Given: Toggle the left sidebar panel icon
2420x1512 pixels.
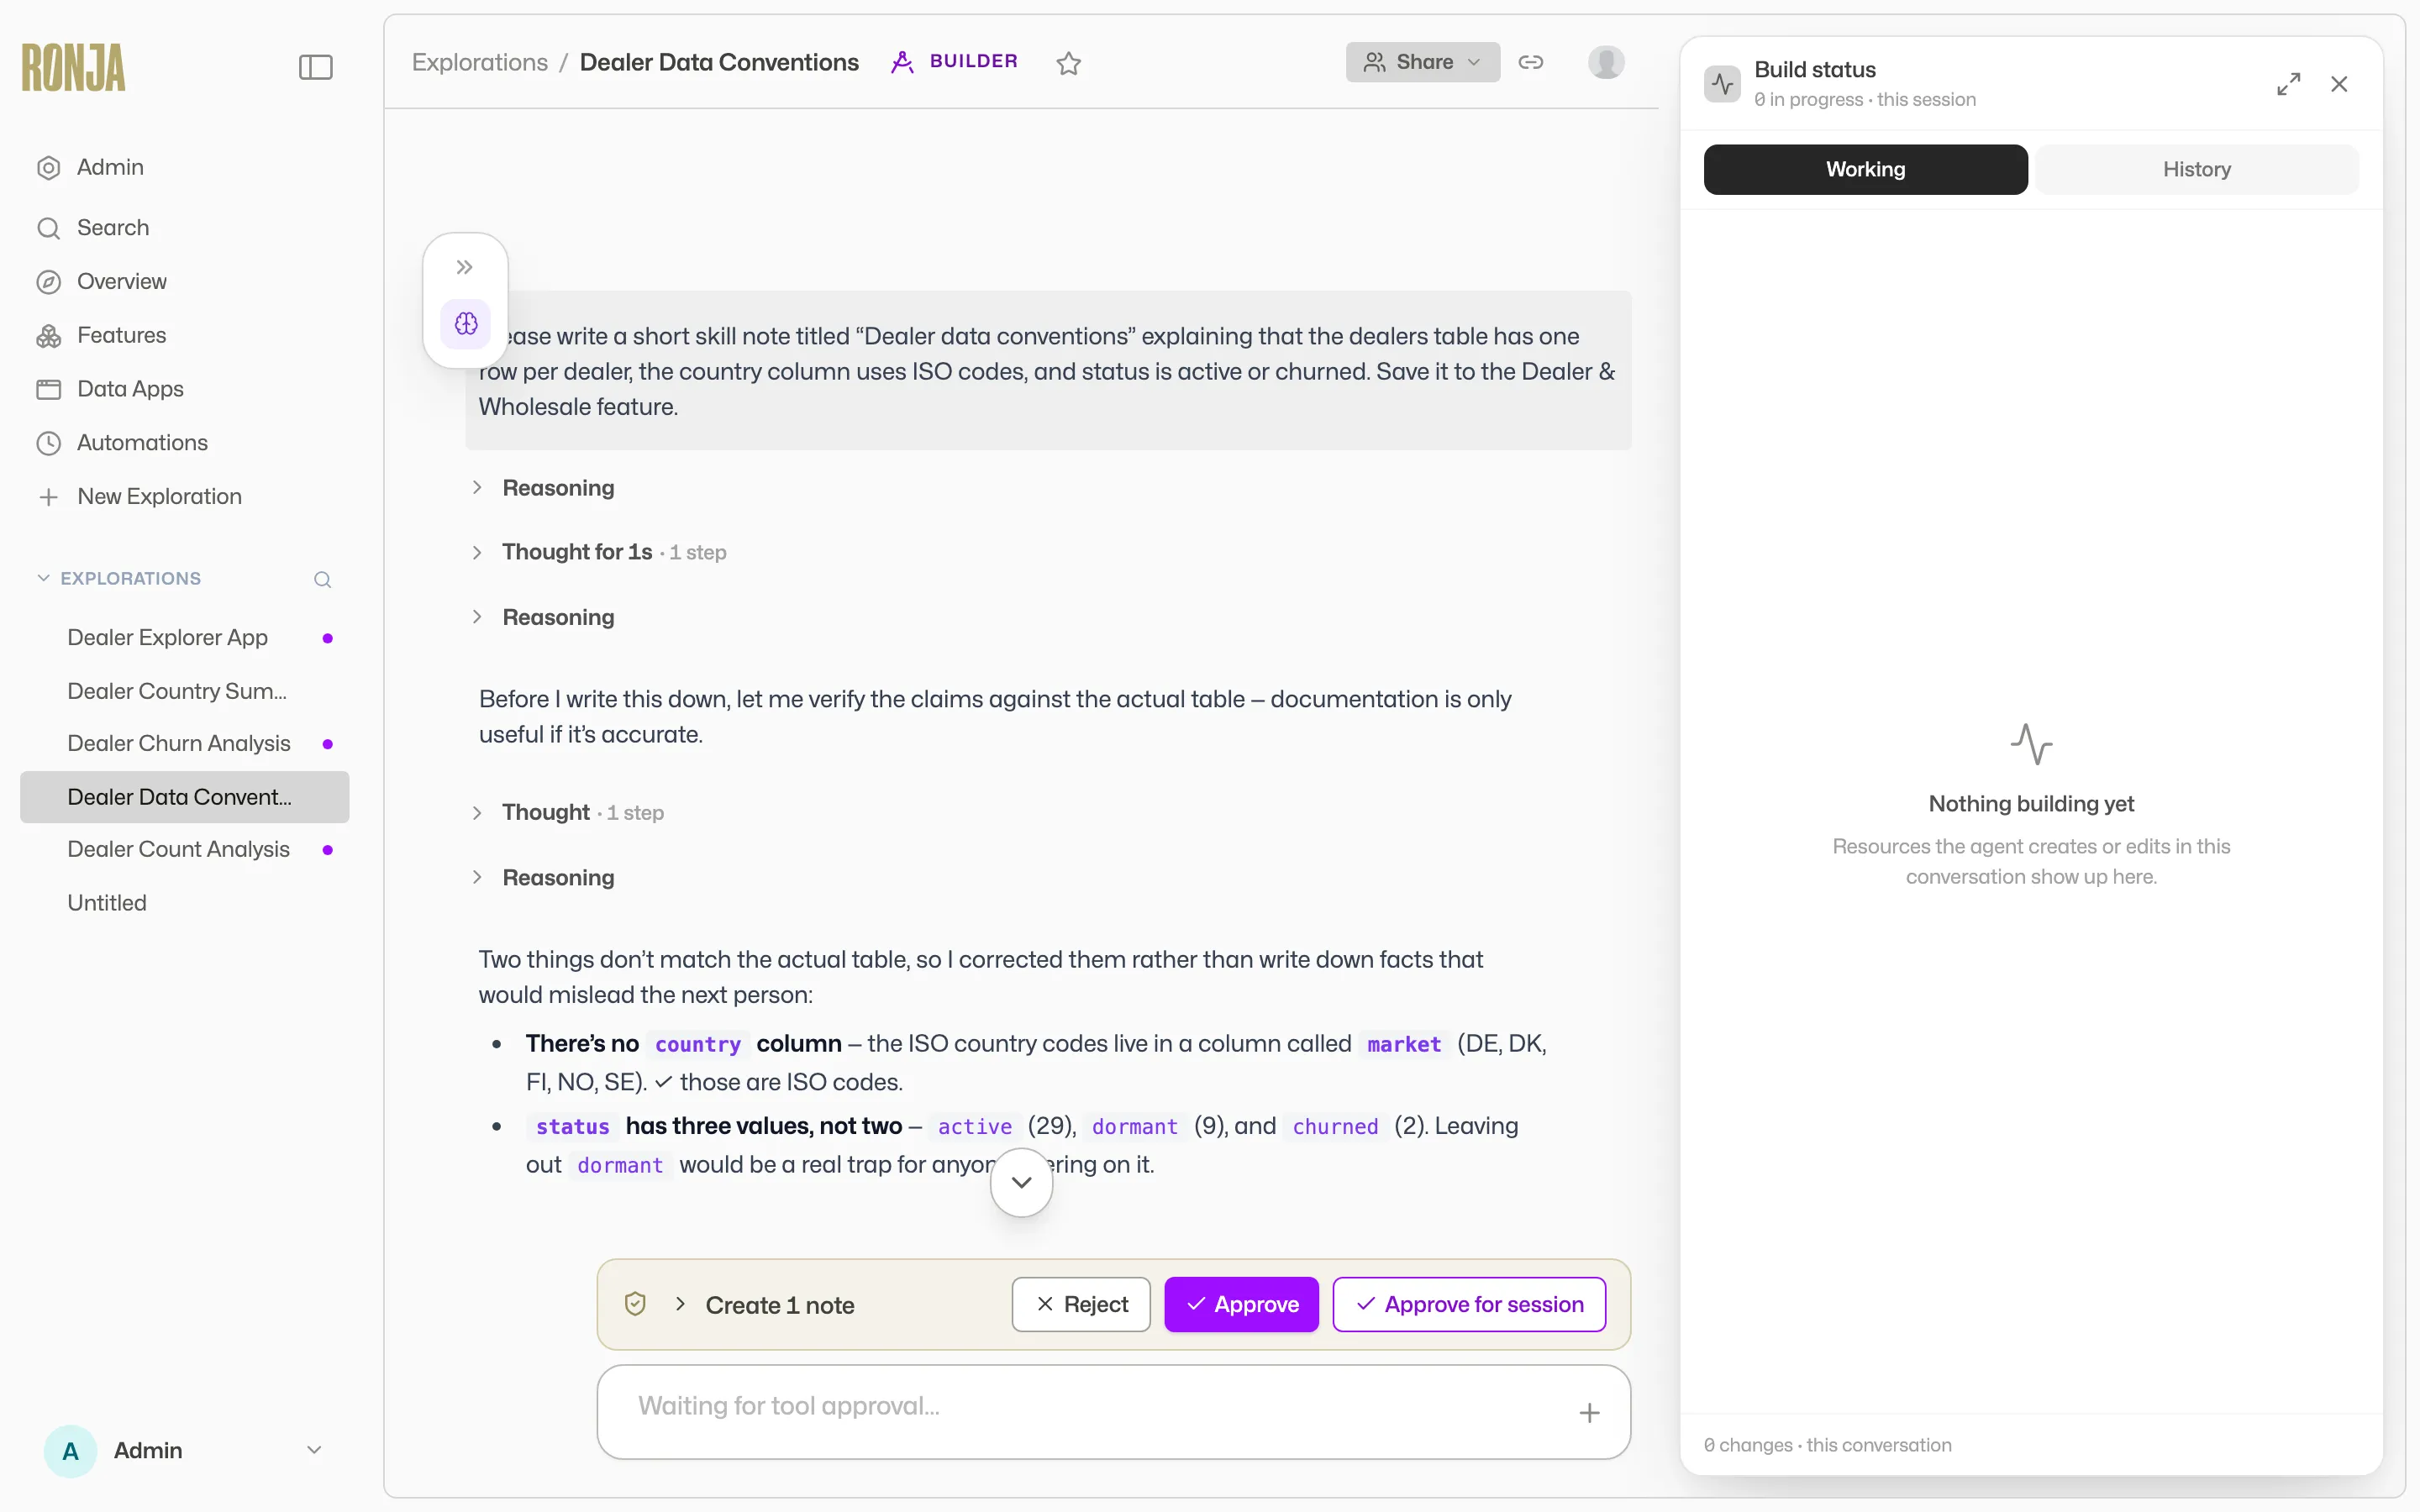Looking at the screenshot, I should click(x=315, y=67).
